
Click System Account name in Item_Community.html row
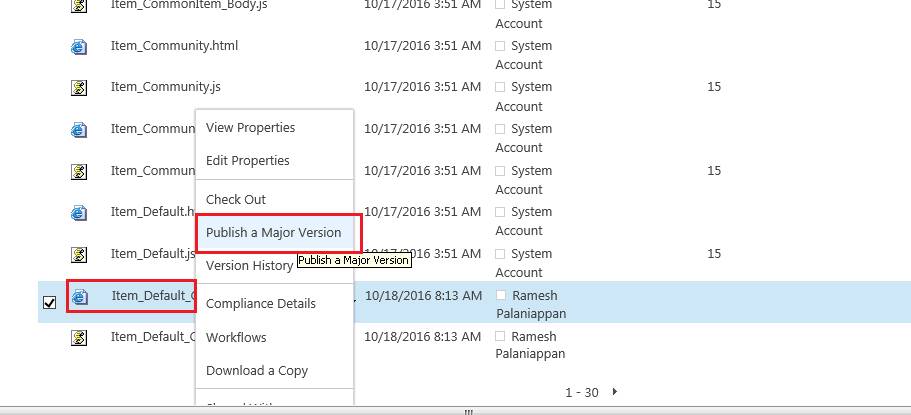pyautogui.click(x=523, y=55)
